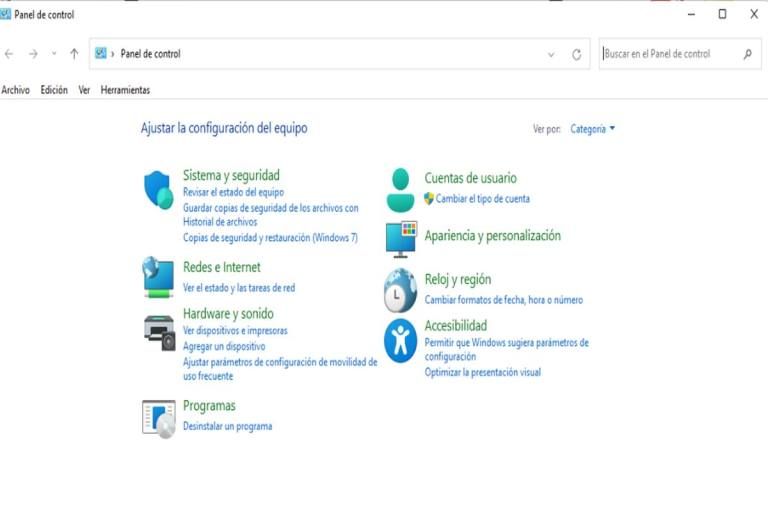The width and height of the screenshot is (768, 512).
Task: Open the Accesibilidad icon
Action: click(x=400, y=340)
